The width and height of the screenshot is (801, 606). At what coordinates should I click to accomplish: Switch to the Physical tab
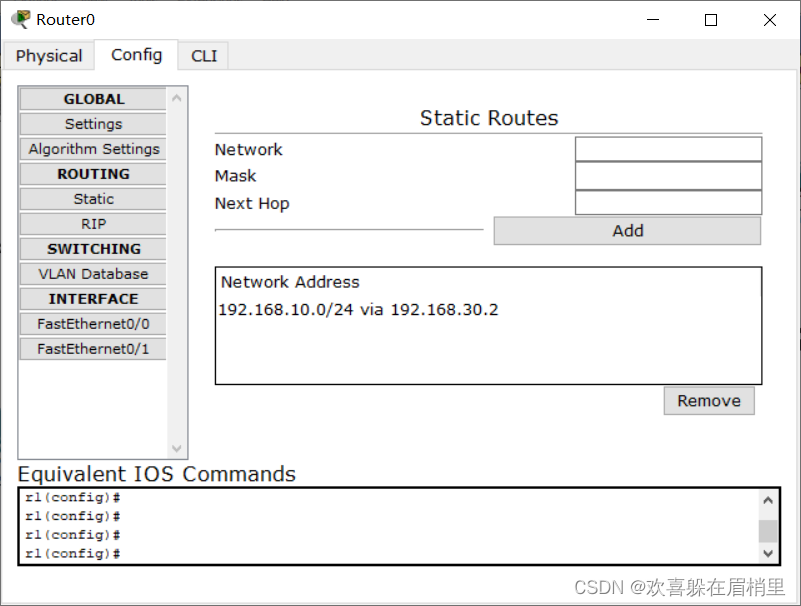pyautogui.click(x=49, y=56)
